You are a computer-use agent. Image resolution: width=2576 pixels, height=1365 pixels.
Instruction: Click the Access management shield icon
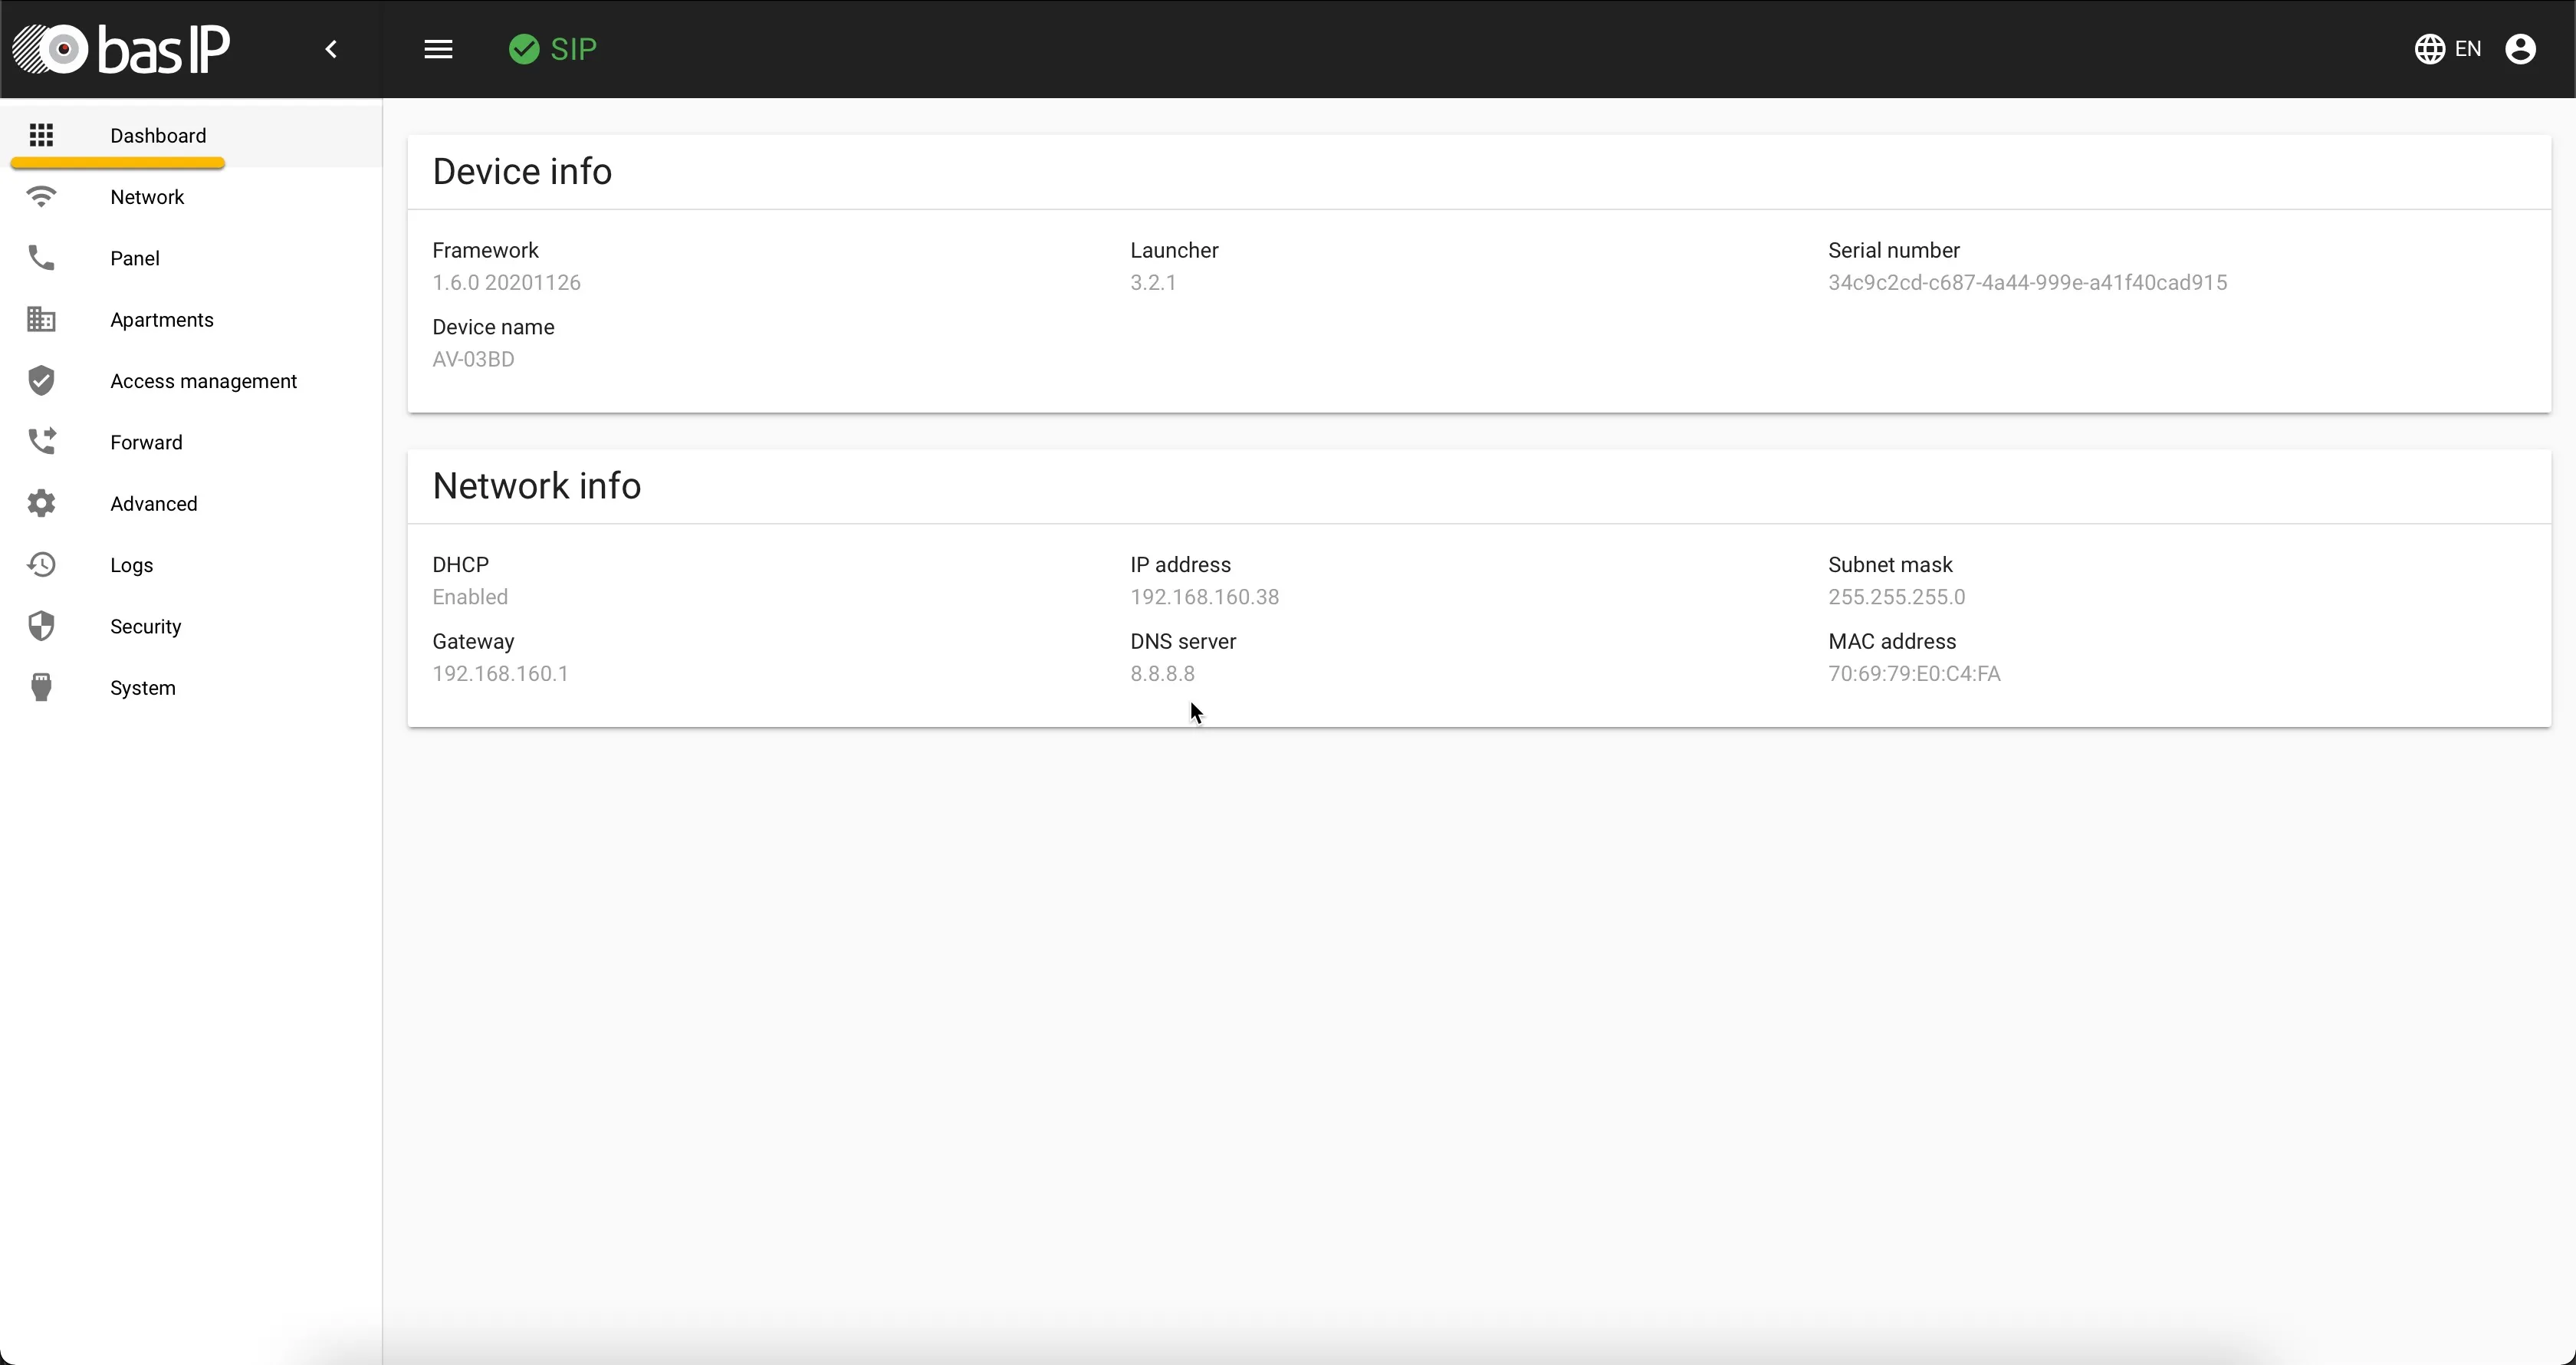click(41, 381)
